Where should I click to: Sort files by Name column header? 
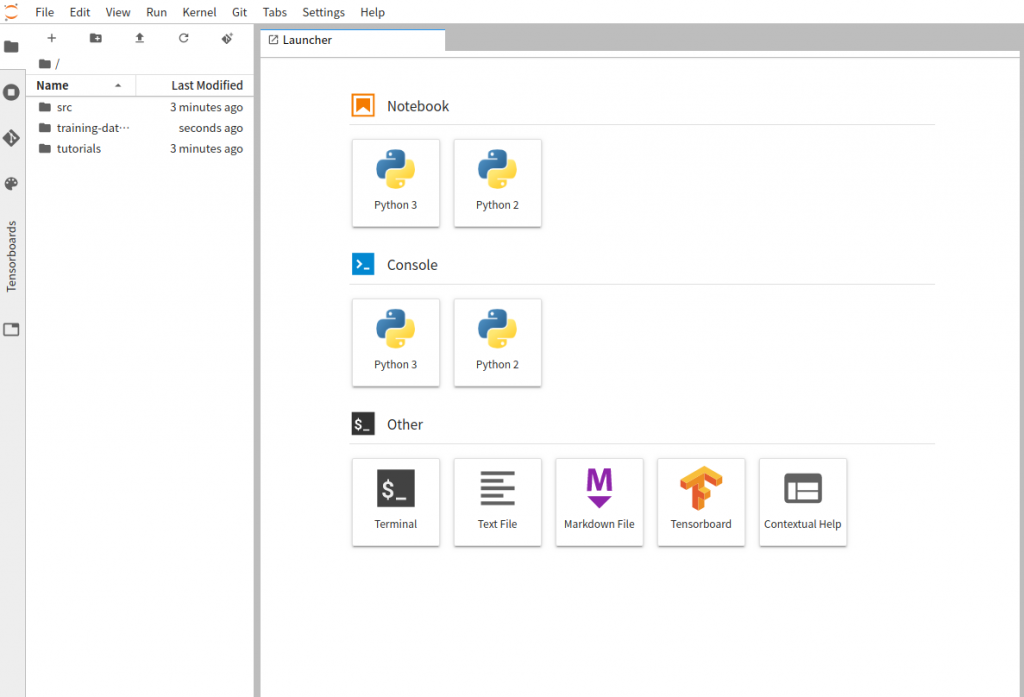tap(81, 85)
